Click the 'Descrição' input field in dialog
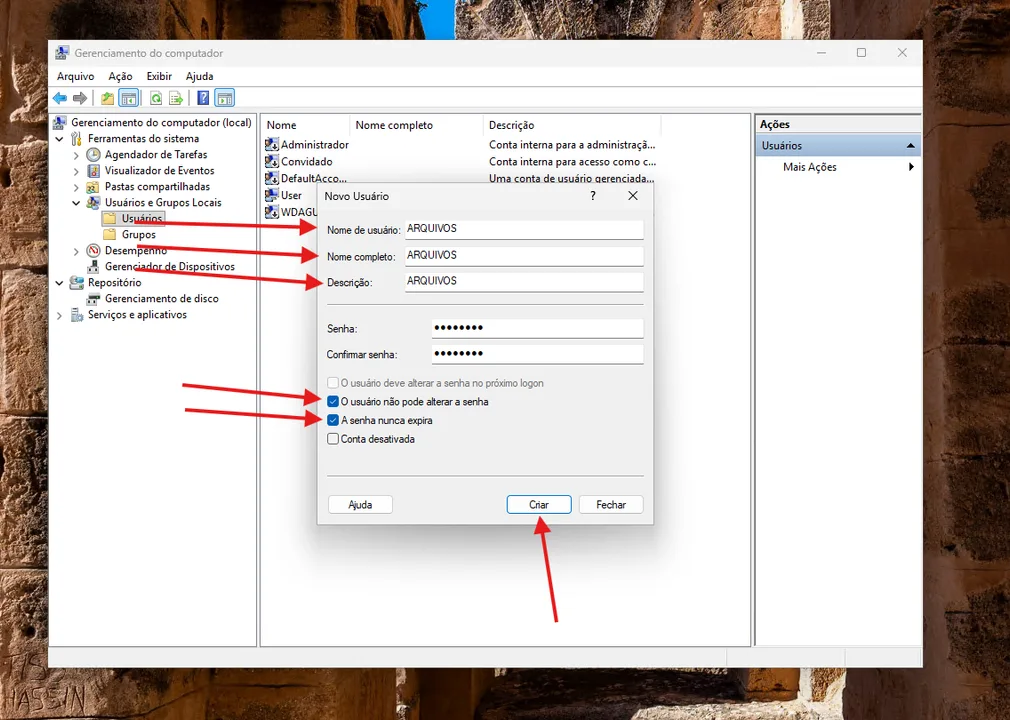The image size is (1010, 720). pos(524,281)
